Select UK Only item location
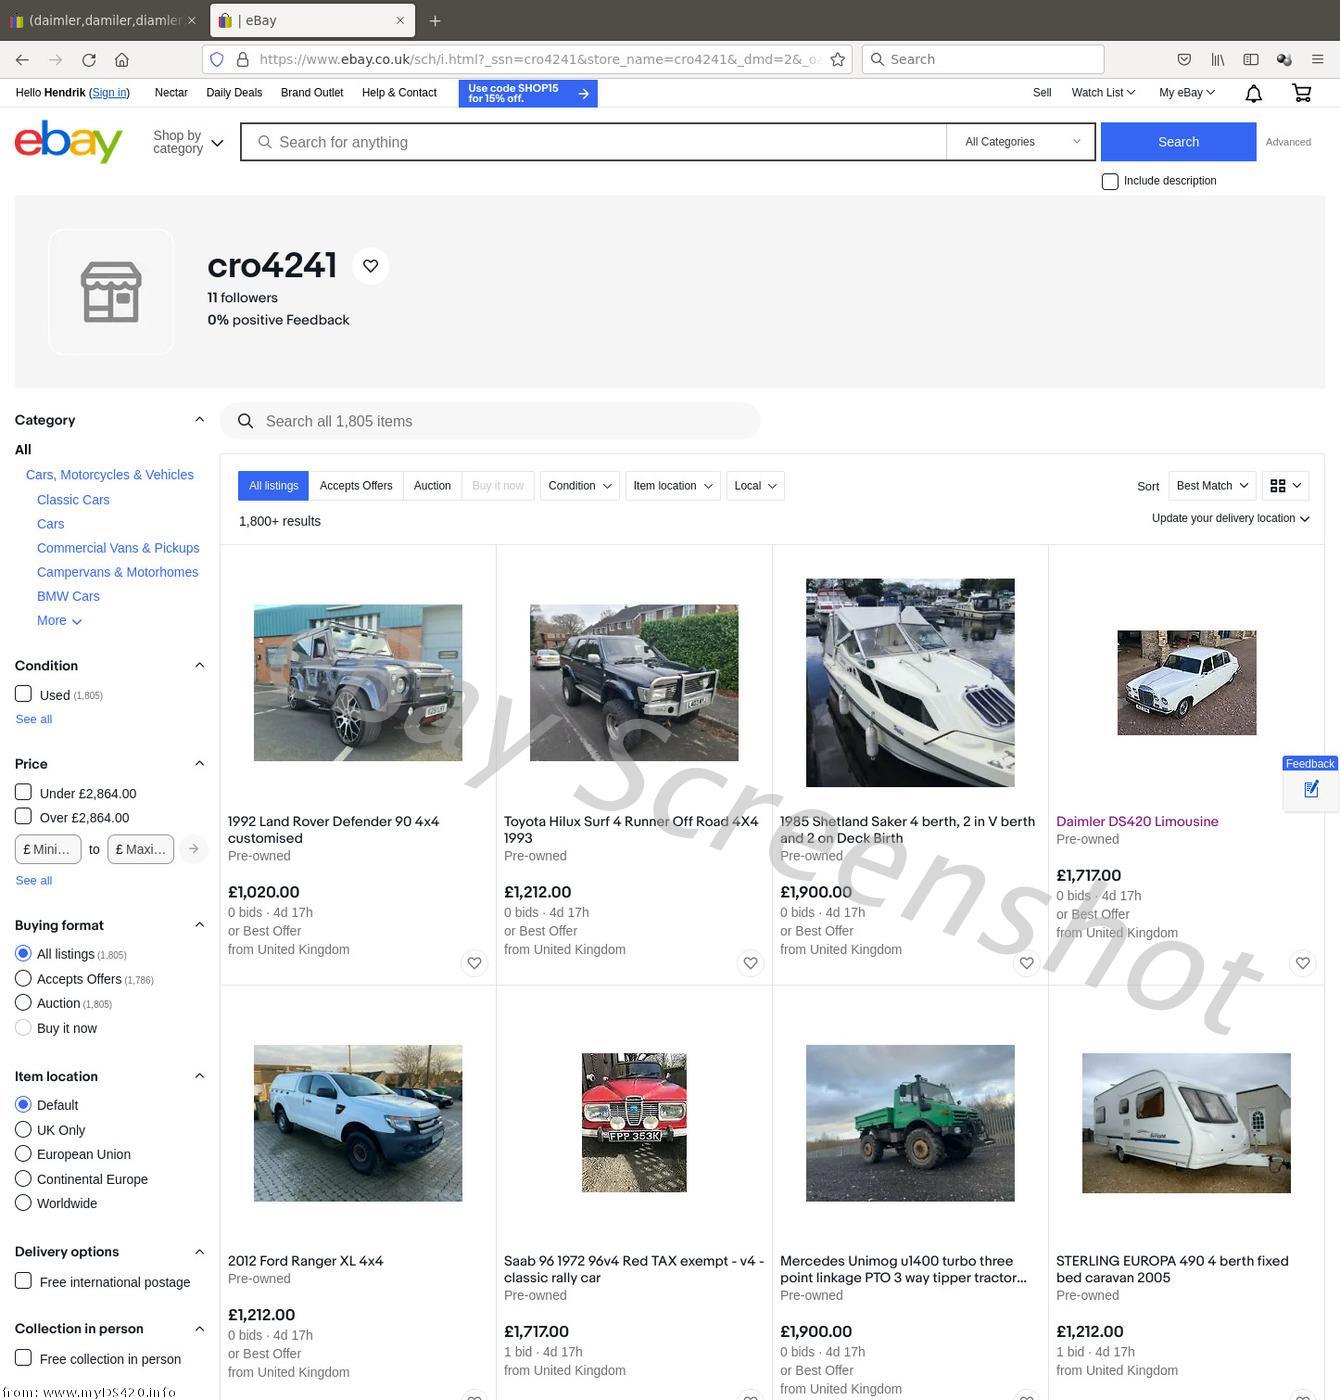Image resolution: width=1340 pixels, height=1400 pixels. [23, 1129]
